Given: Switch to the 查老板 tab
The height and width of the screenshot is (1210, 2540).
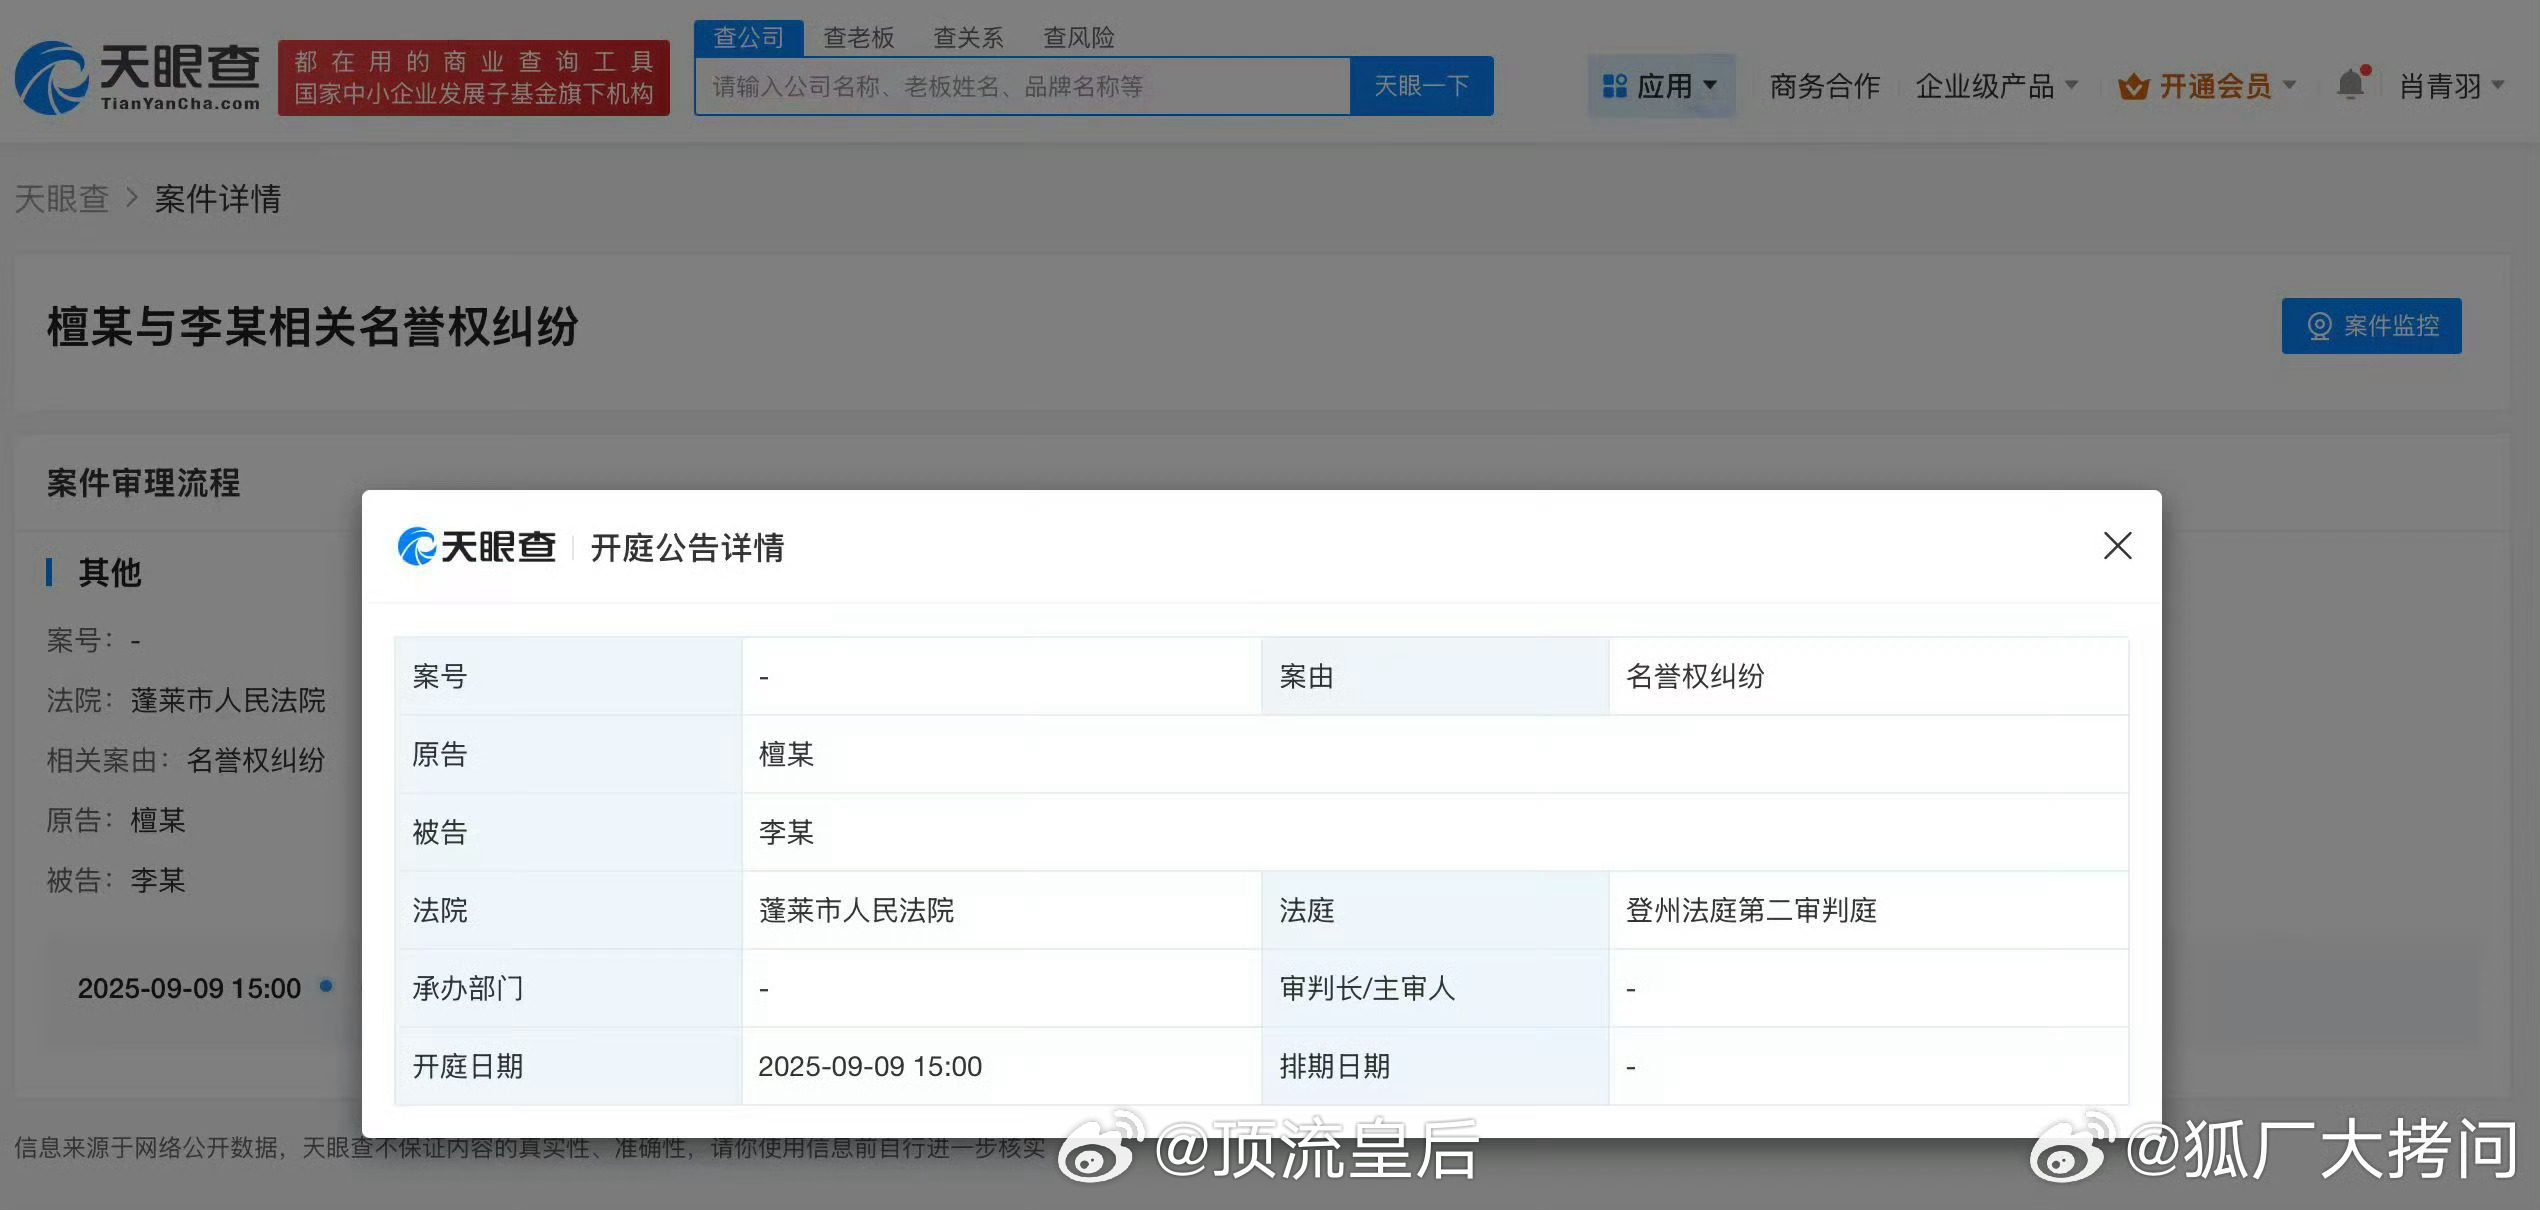Looking at the screenshot, I should (x=858, y=38).
